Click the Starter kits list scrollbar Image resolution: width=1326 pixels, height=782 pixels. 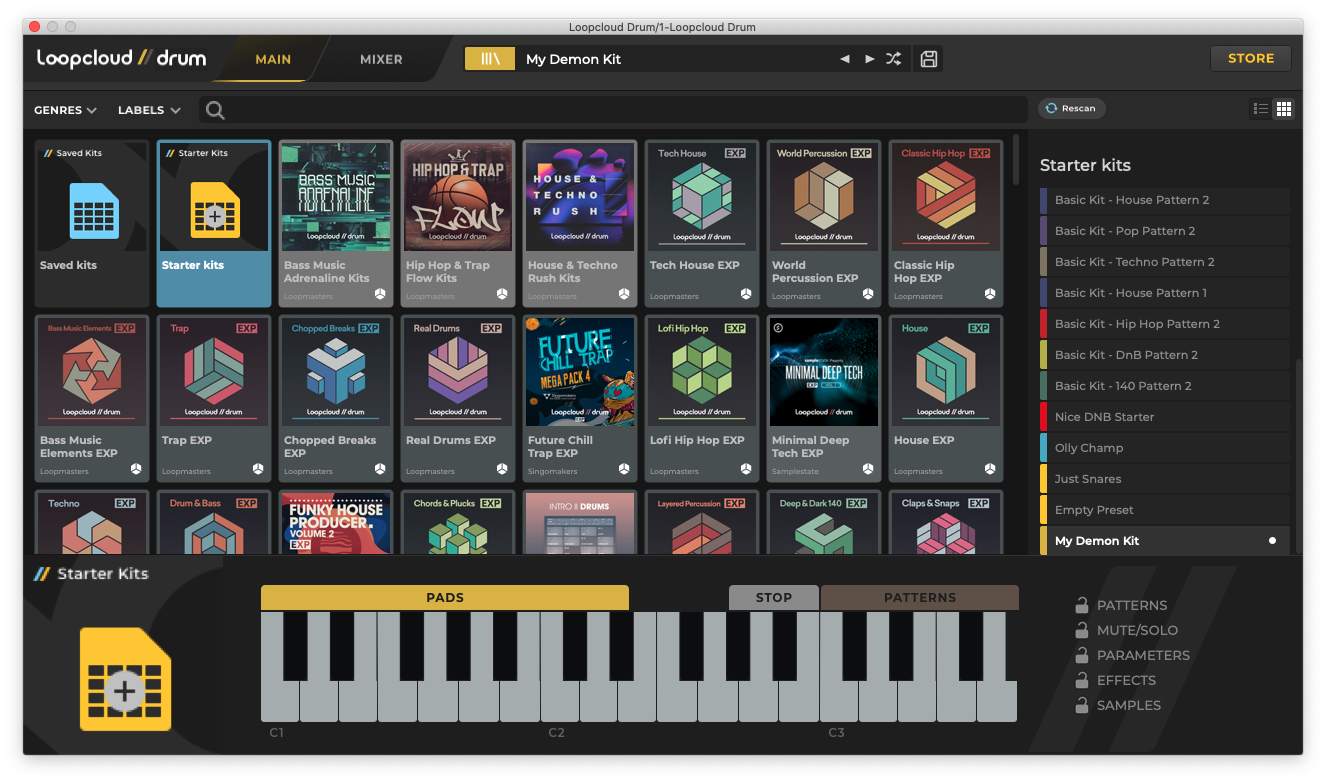coord(1298,455)
